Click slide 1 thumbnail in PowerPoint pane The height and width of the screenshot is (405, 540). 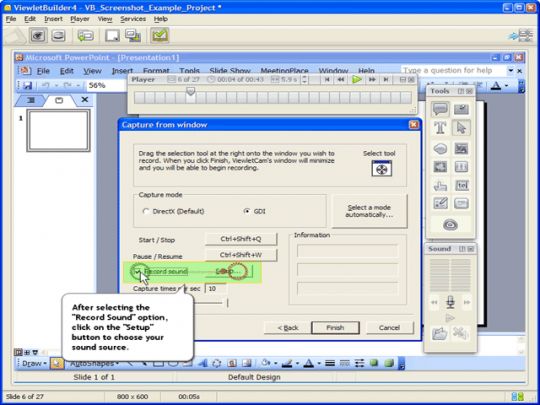(x=59, y=131)
